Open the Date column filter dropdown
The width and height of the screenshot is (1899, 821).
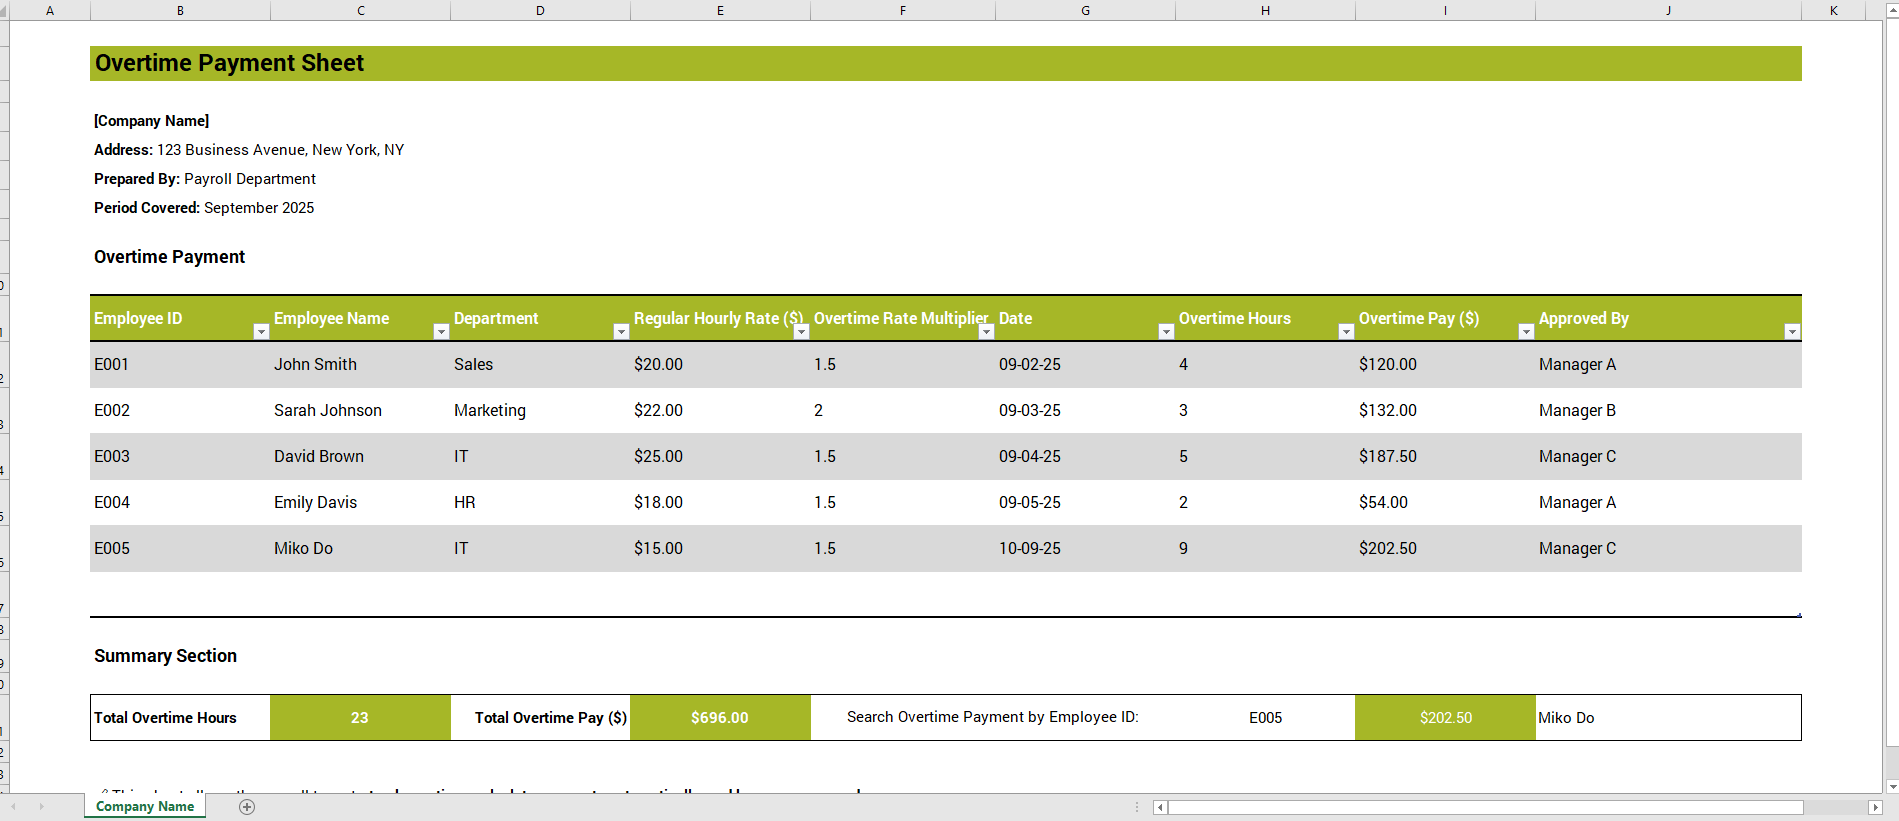(x=1166, y=332)
